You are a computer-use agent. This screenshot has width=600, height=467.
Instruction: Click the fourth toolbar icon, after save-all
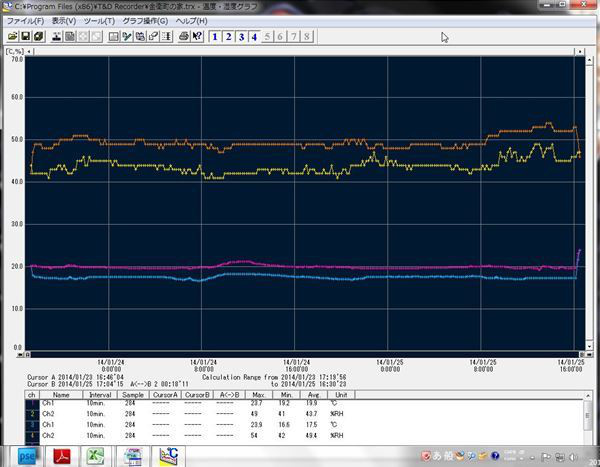57,36
